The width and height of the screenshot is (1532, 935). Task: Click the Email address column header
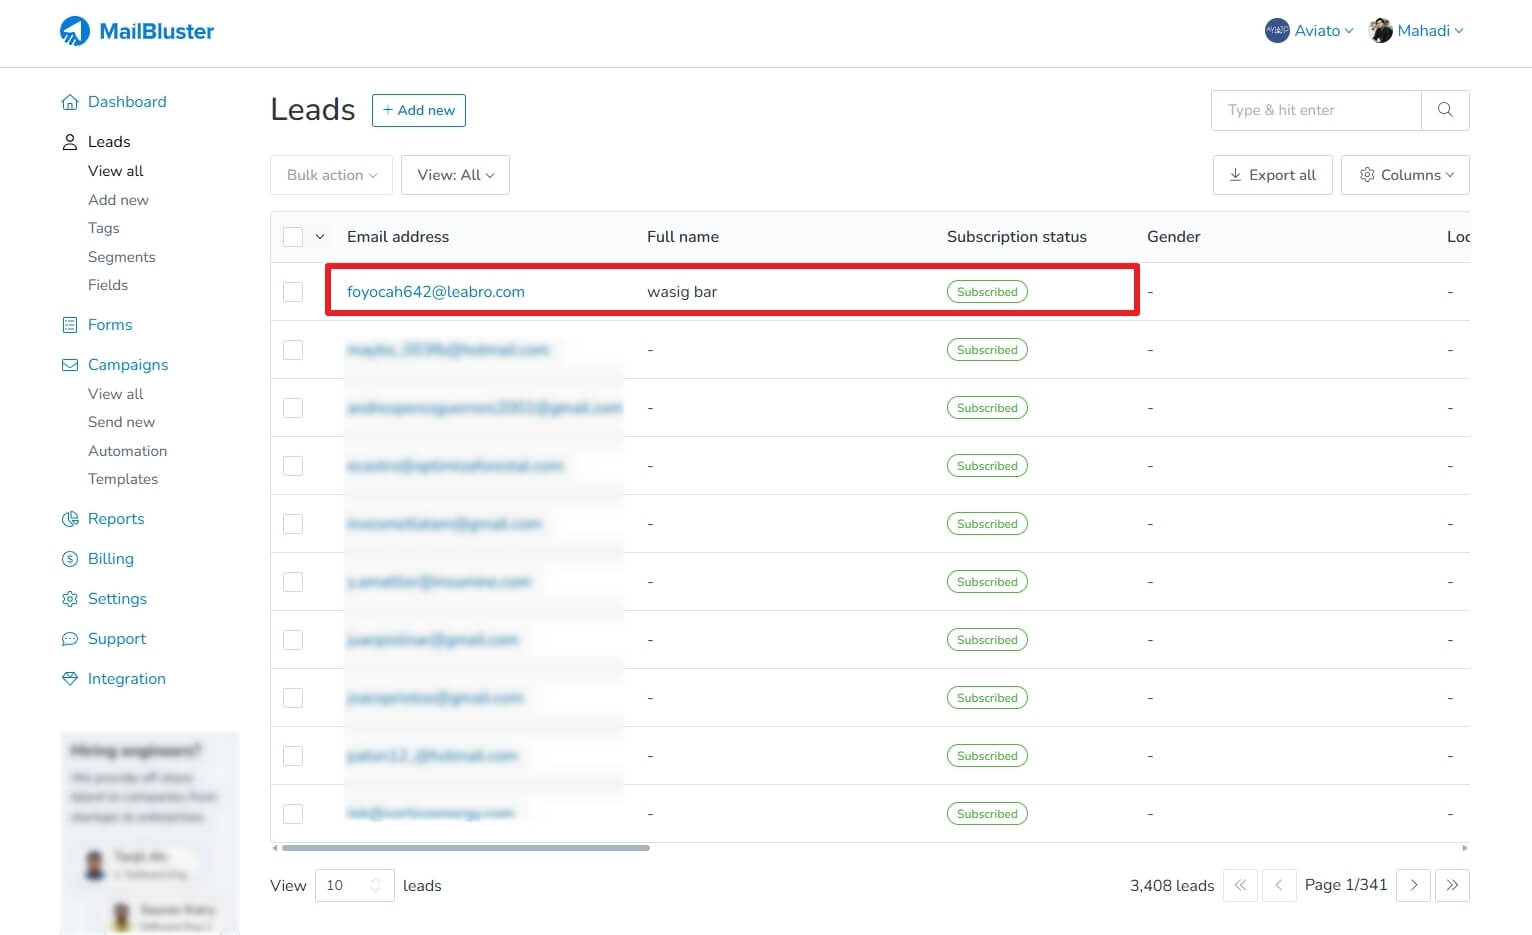(x=398, y=237)
